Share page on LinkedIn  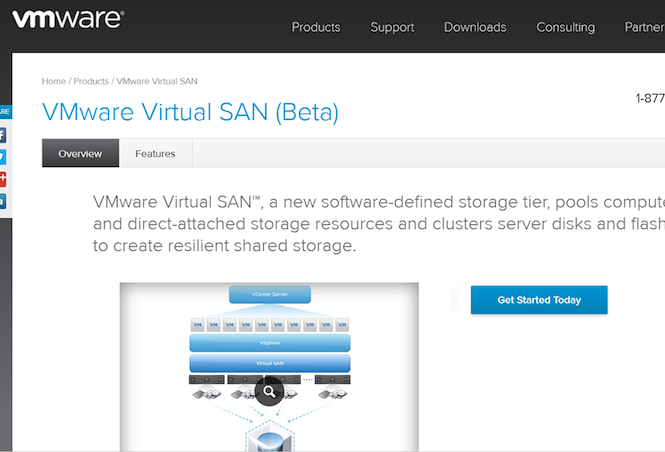[3, 201]
